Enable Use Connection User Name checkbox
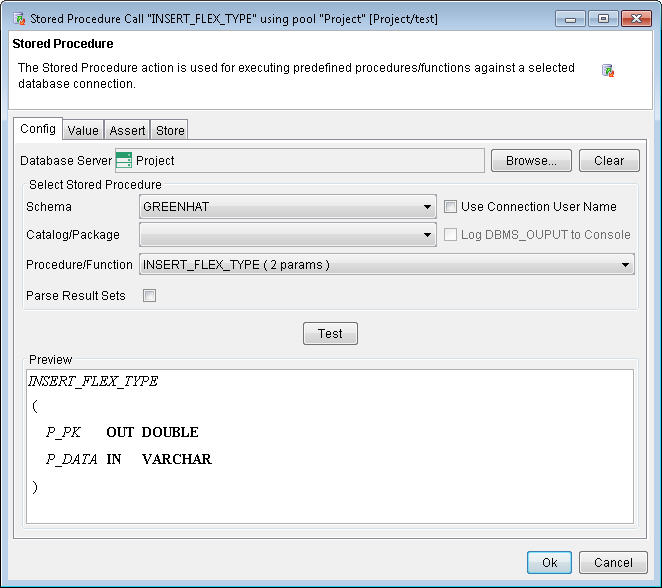This screenshot has width=662, height=588. tap(450, 207)
